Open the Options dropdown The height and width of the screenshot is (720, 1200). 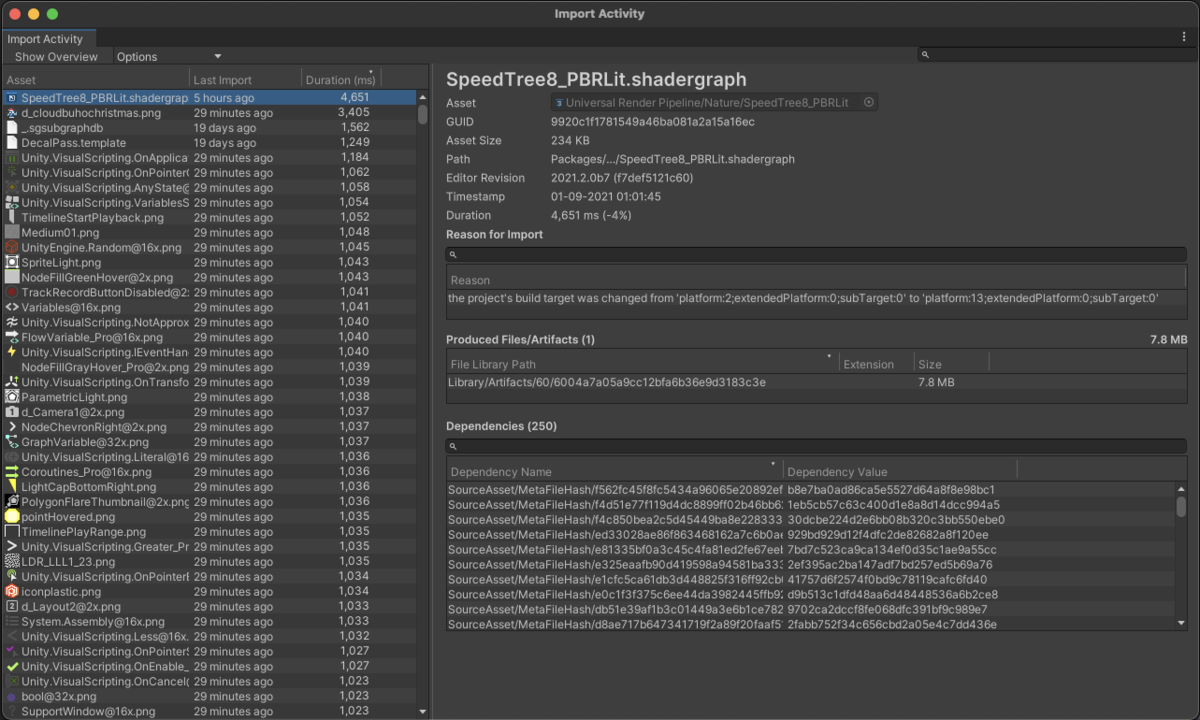[169, 57]
